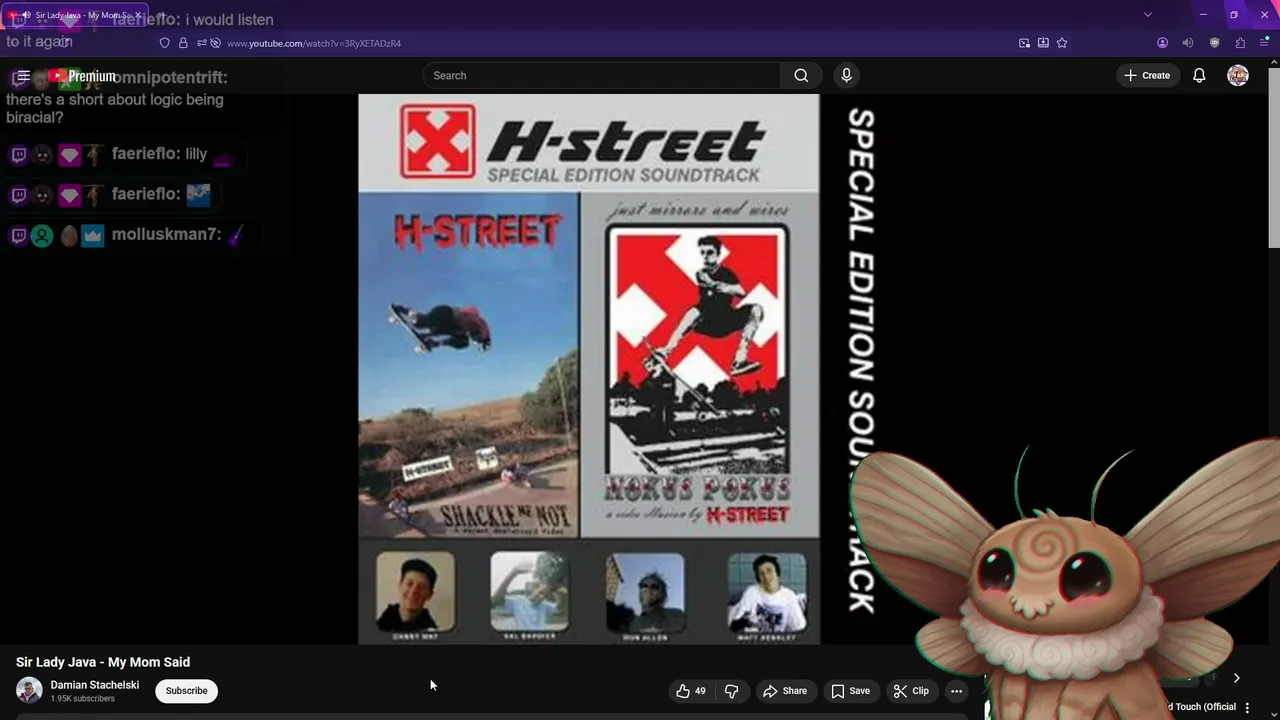Screen dimensions: 1280x720
Task: Open the three-dot more actions menu
Action: tap(957, 691)
